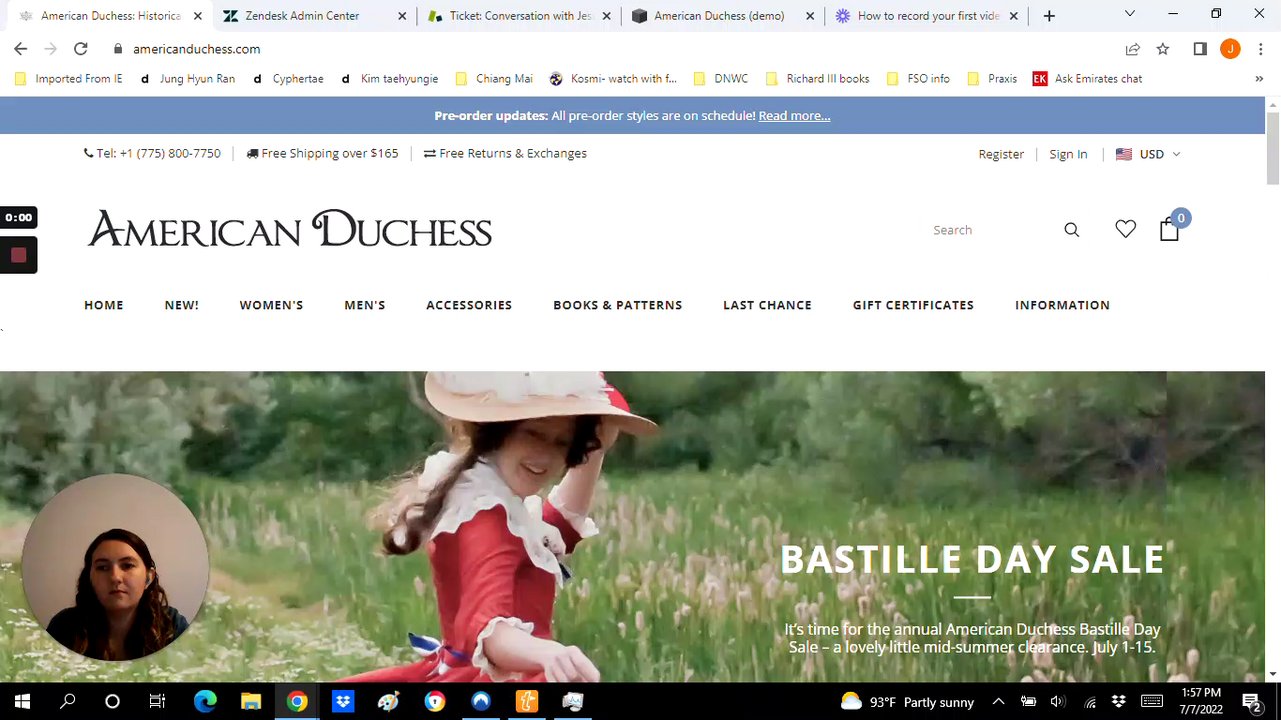Open the tab search dropdown arrow
The width and height of the screenshot is (1281, 720).
pyautogui.click(x=1130, y=14)
